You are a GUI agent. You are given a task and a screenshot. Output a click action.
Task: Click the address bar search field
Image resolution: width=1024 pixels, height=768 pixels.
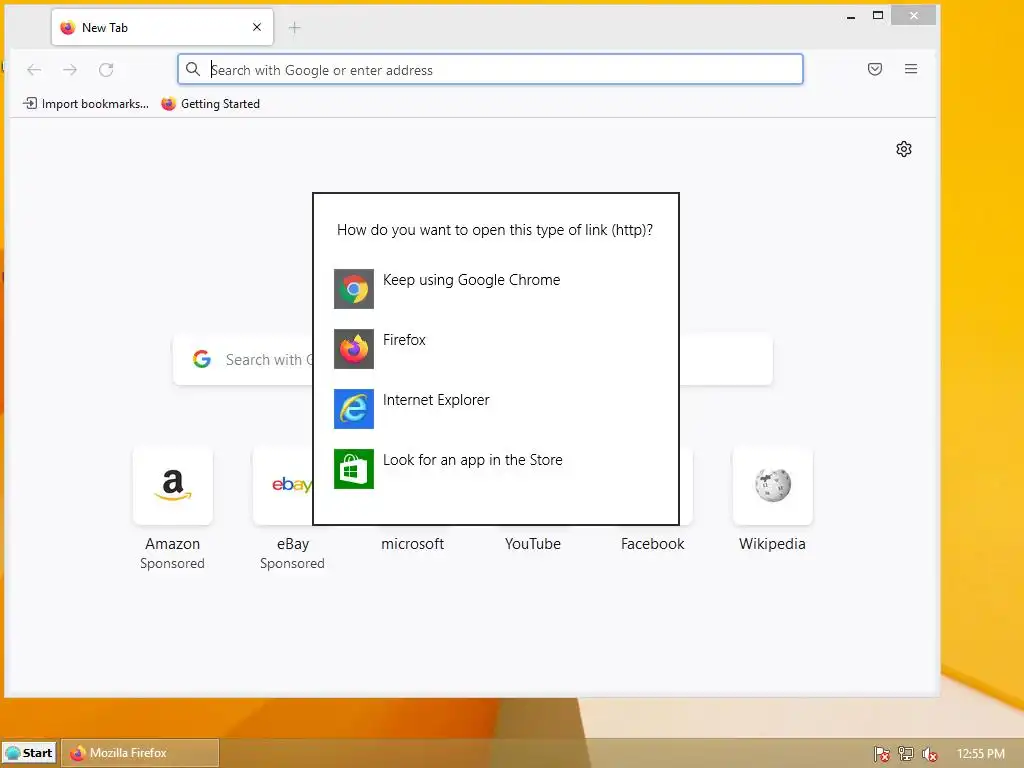490,69
